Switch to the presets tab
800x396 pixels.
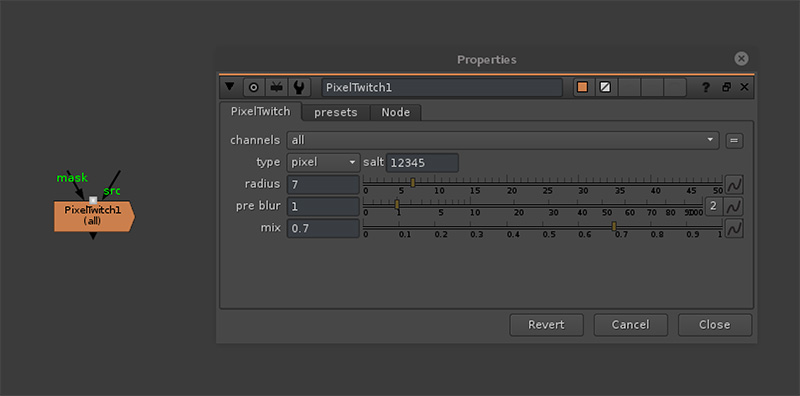pos(336,113)
